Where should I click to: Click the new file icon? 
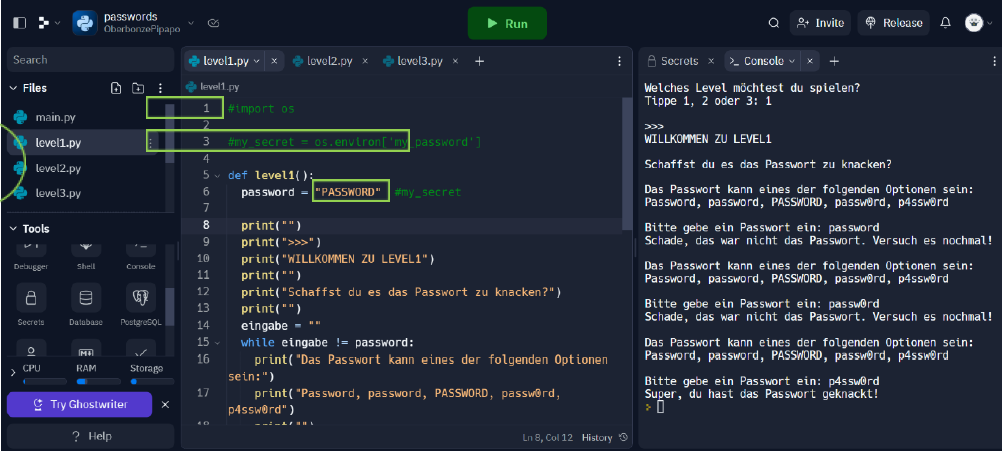116,88
